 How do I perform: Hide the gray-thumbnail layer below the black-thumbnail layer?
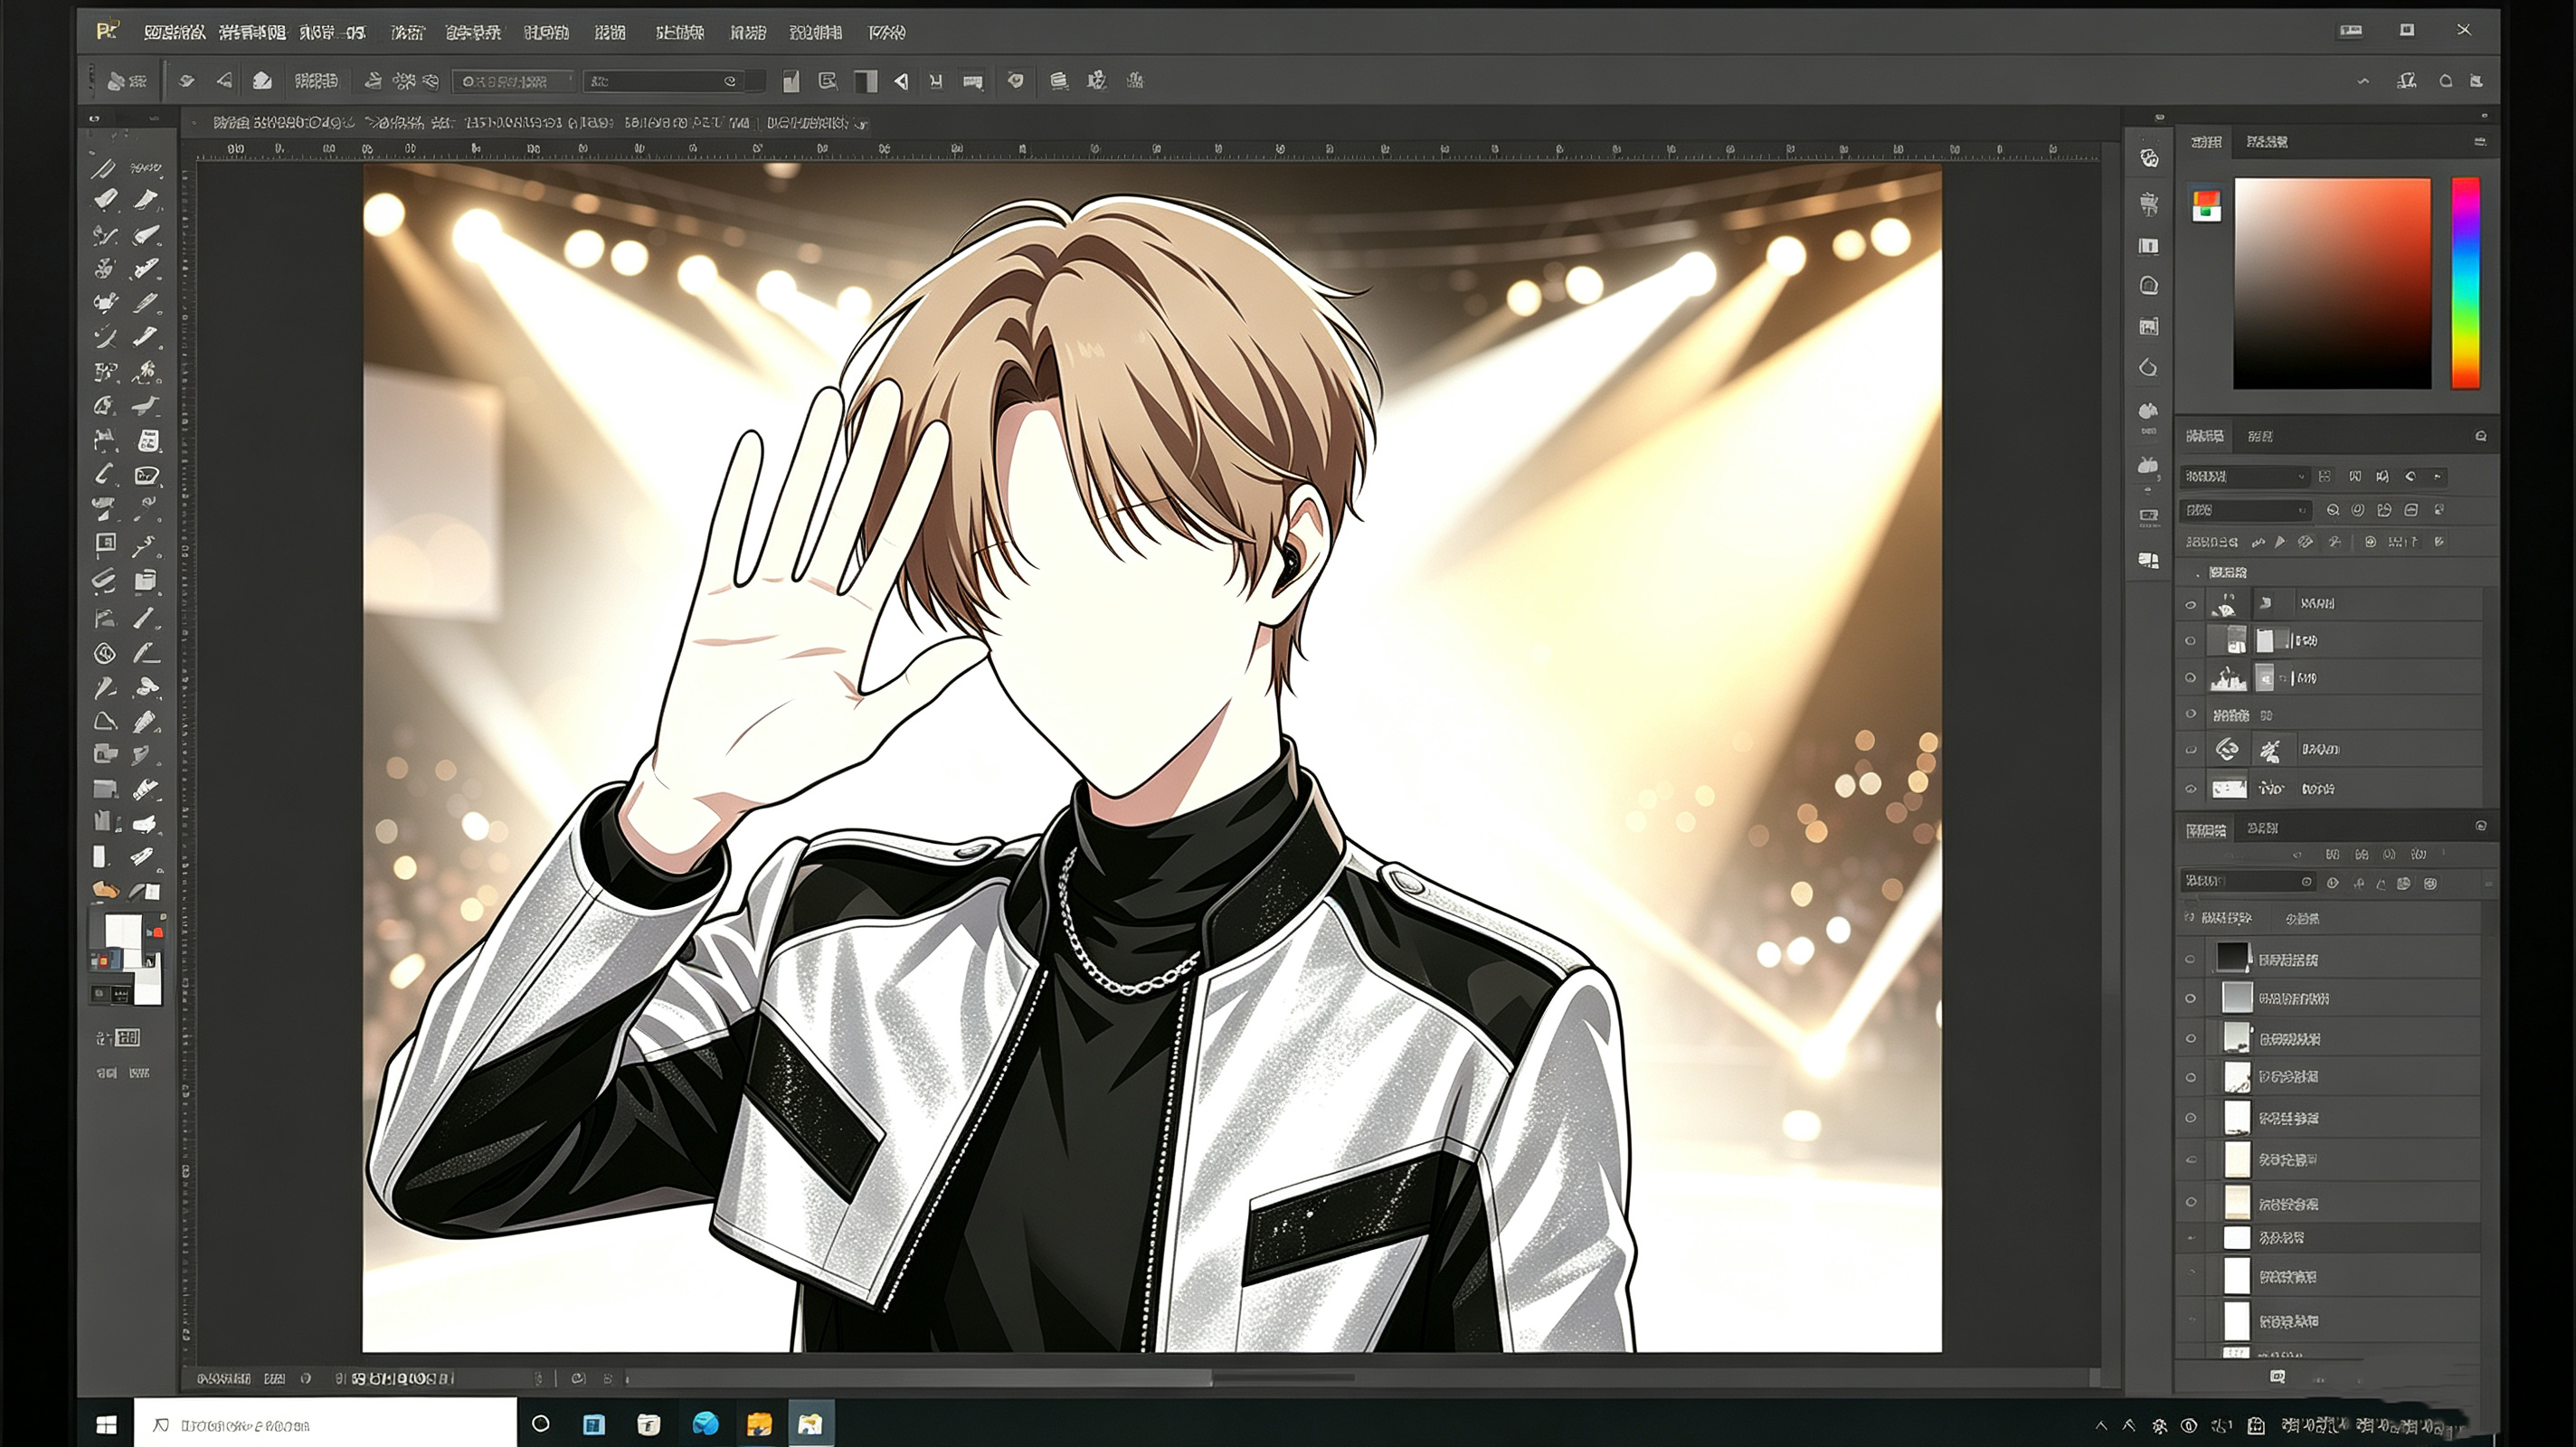2190,998
